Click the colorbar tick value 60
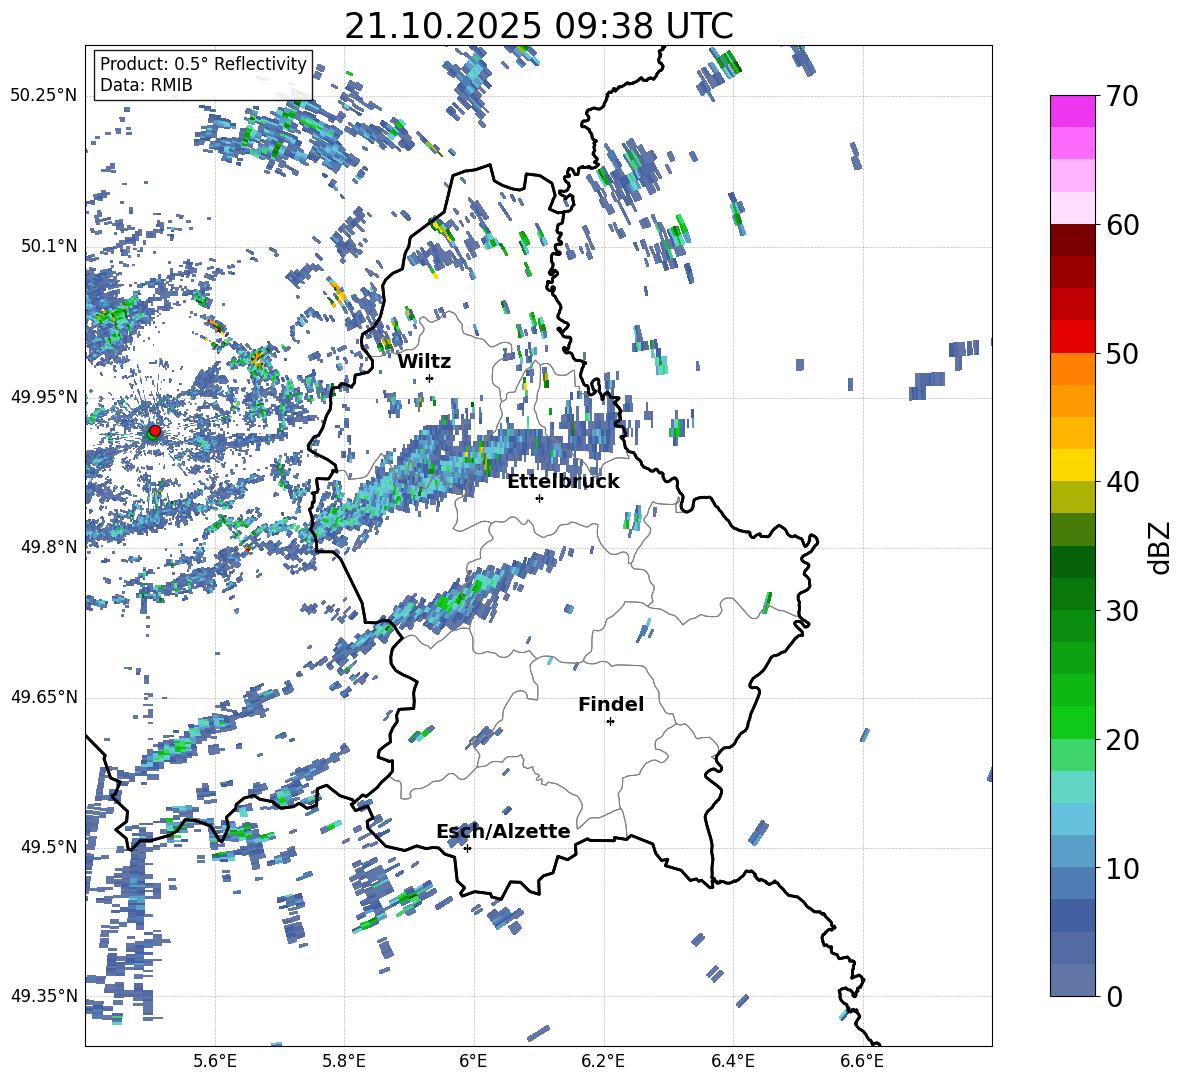This screenshot has width=1184, height=1081. (1122, 225)
